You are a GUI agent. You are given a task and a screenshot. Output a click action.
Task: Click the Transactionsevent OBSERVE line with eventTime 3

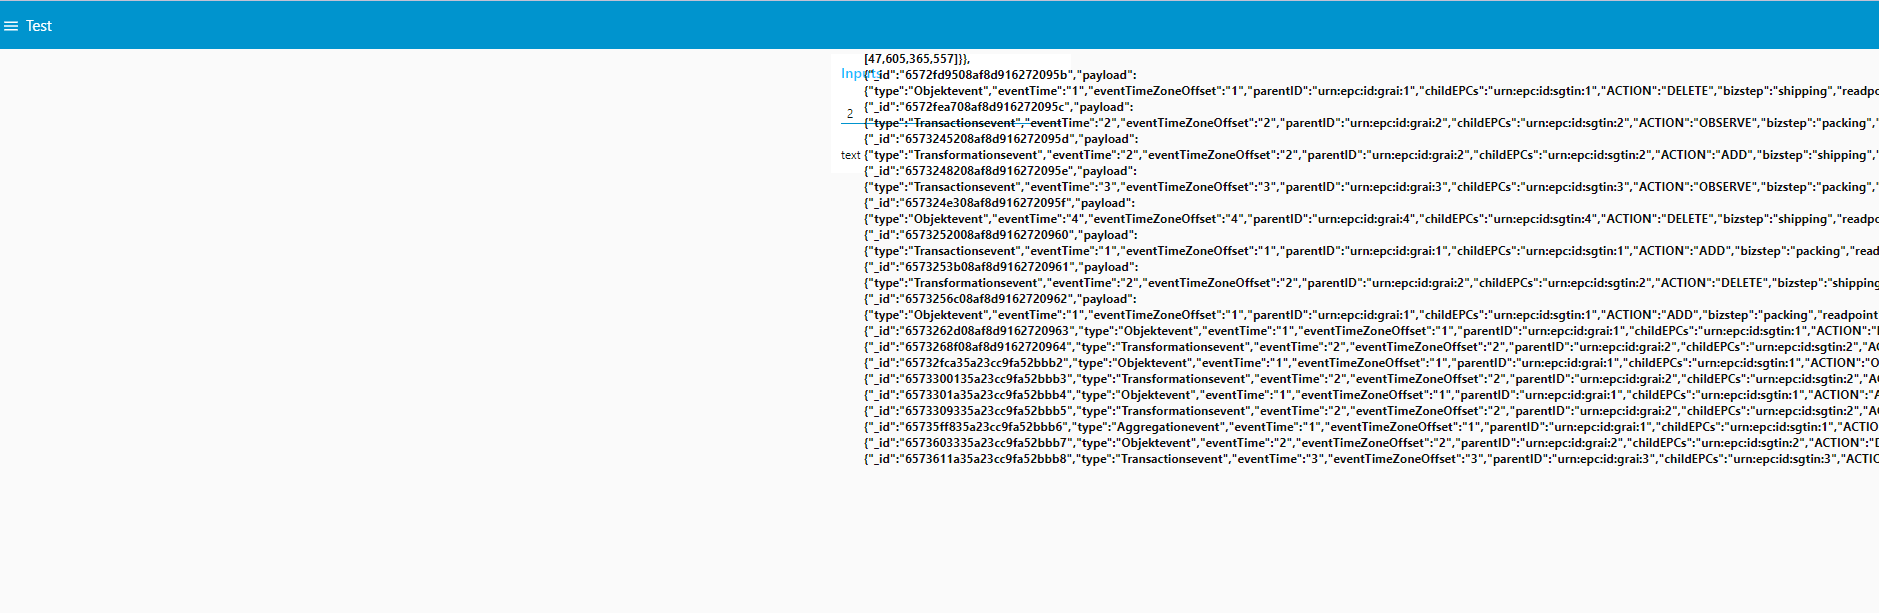pyautogui.click(x=1371, y=187)
